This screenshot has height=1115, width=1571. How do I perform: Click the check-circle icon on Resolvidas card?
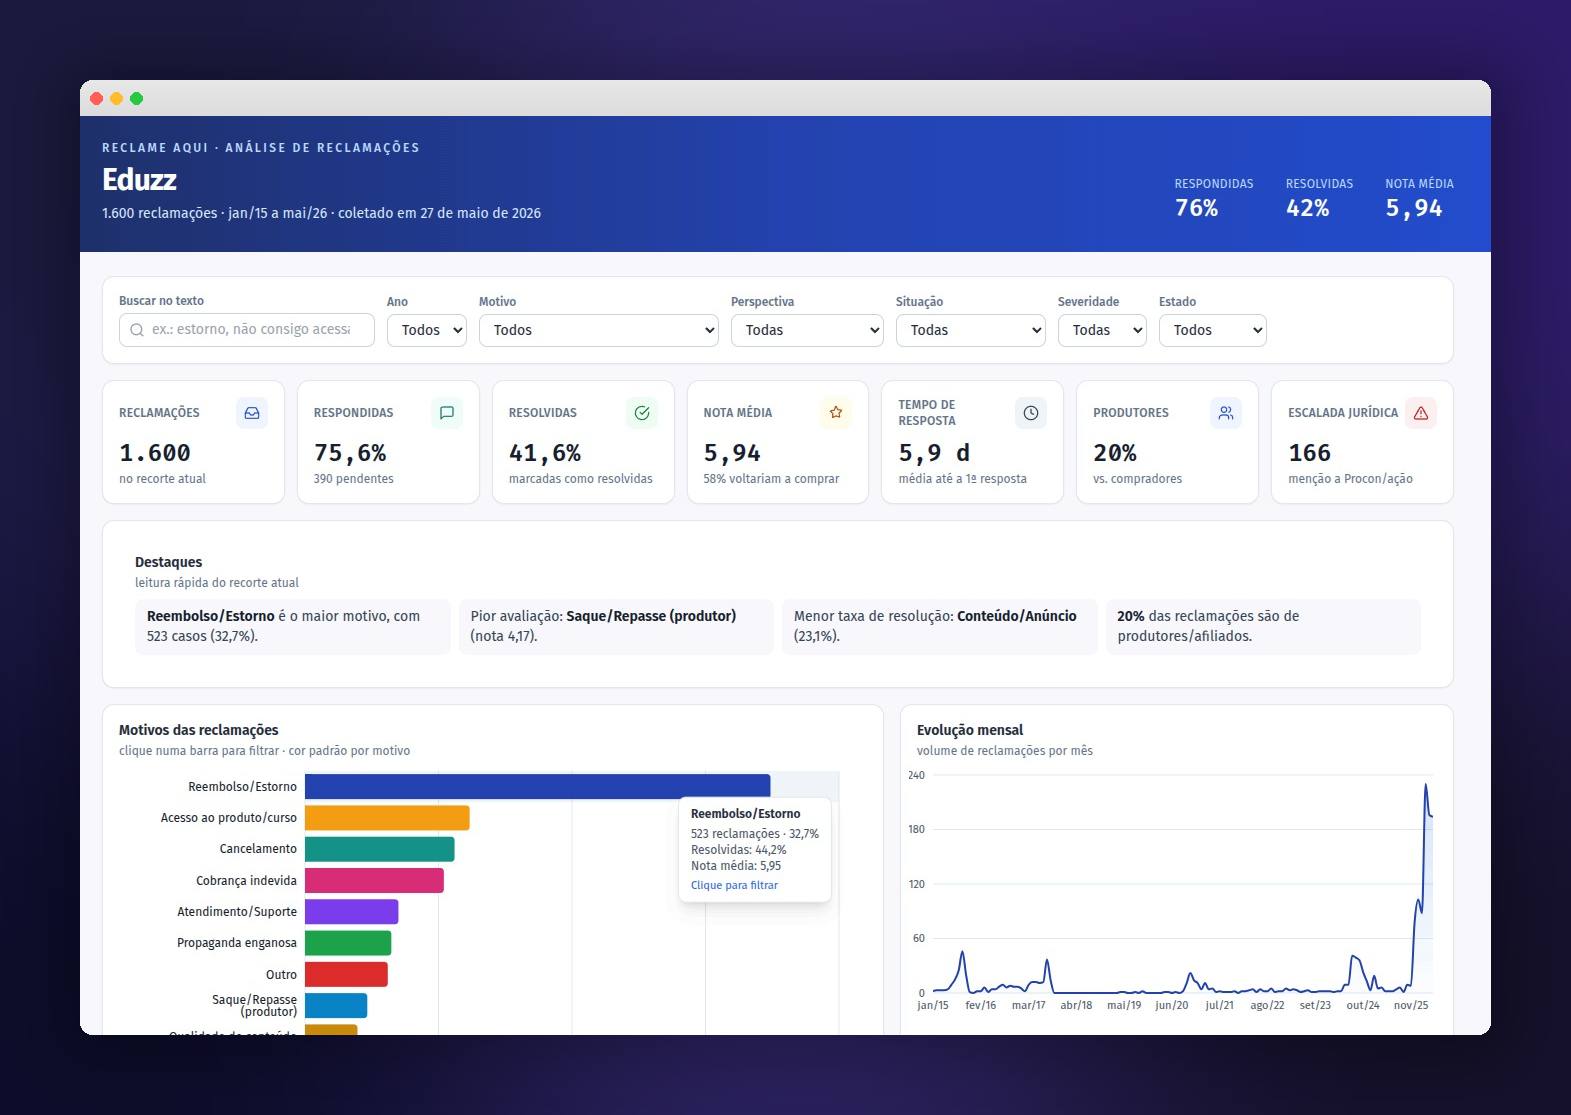click(x=642, y=413)
